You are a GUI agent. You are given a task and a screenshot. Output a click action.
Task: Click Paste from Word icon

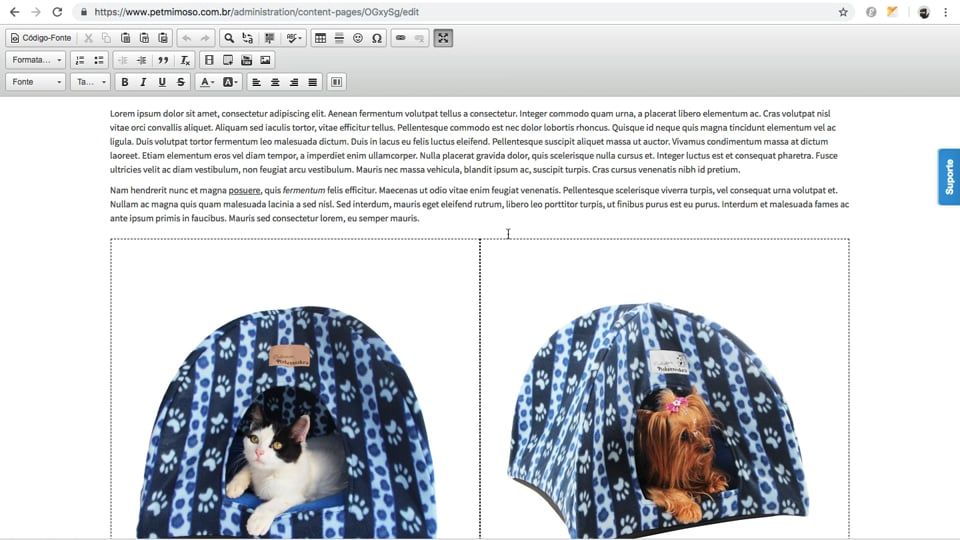pyautogui.click(x=163, y=38)
